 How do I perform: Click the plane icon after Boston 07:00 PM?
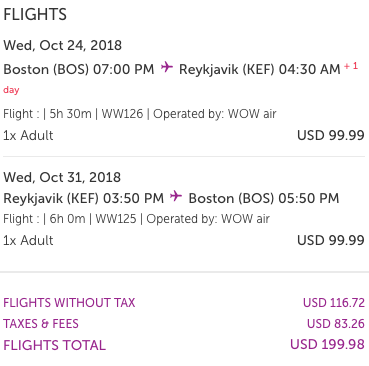[167, 68]
